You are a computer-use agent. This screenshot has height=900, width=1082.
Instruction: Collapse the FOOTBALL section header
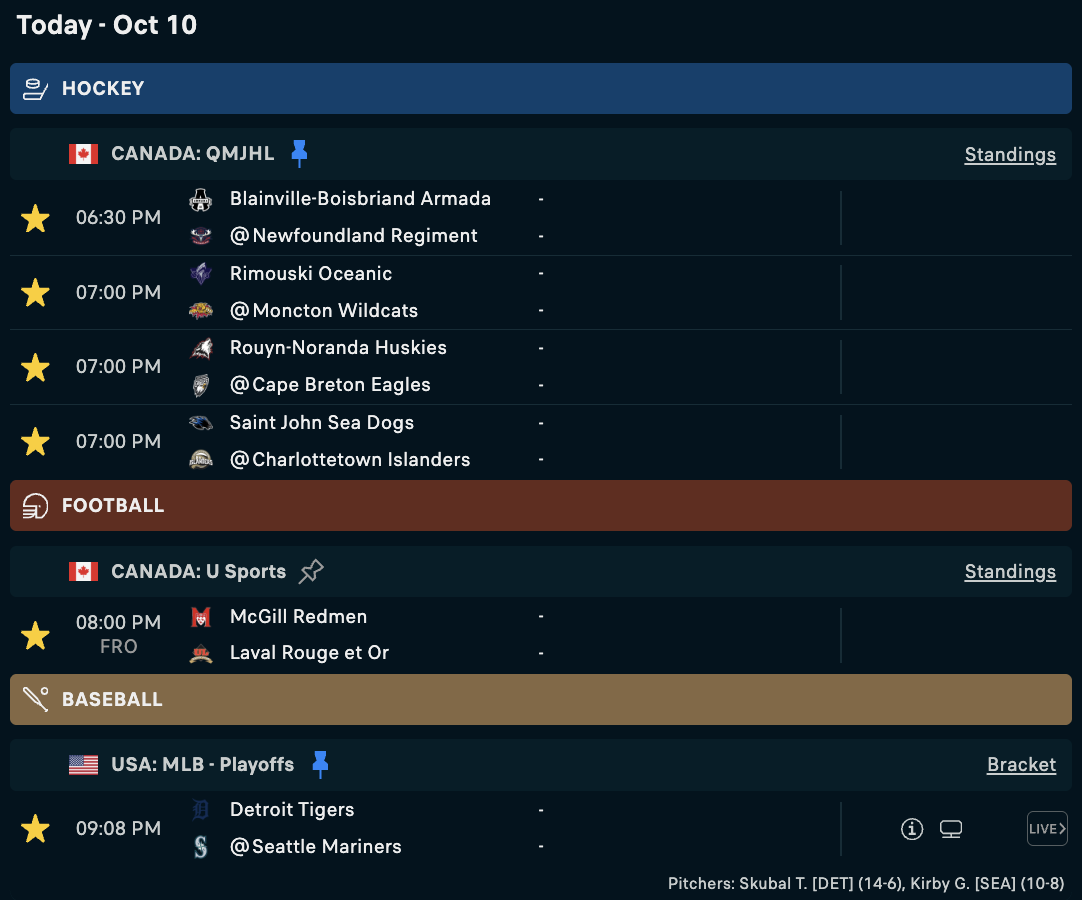tap(540, 505)
